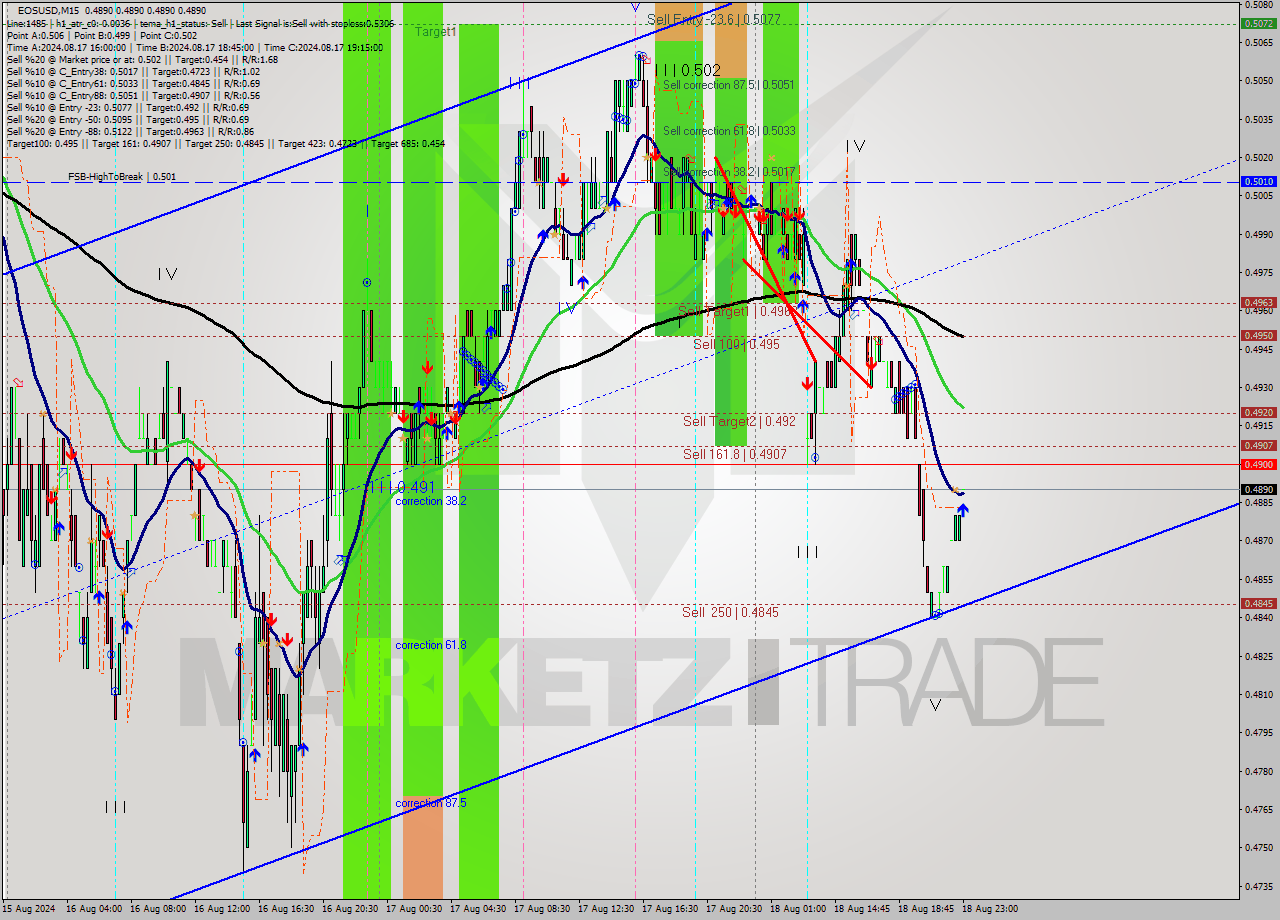Click the 'Target100: 0.495' targets info line
Viewport: 1280px width, 920px height.
click(x=226, y=143)
